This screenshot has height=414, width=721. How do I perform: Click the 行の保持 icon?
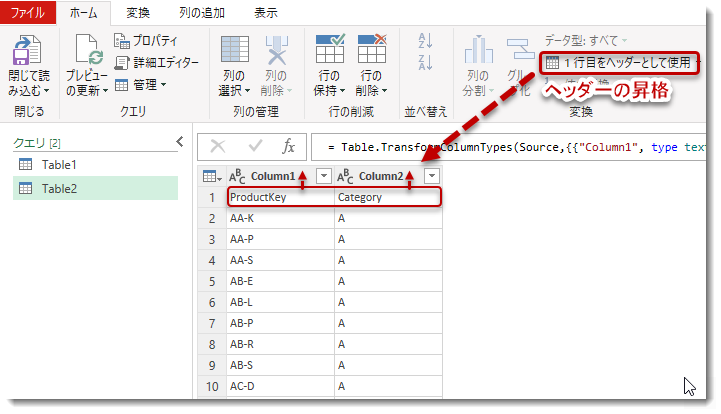point(330,48)
